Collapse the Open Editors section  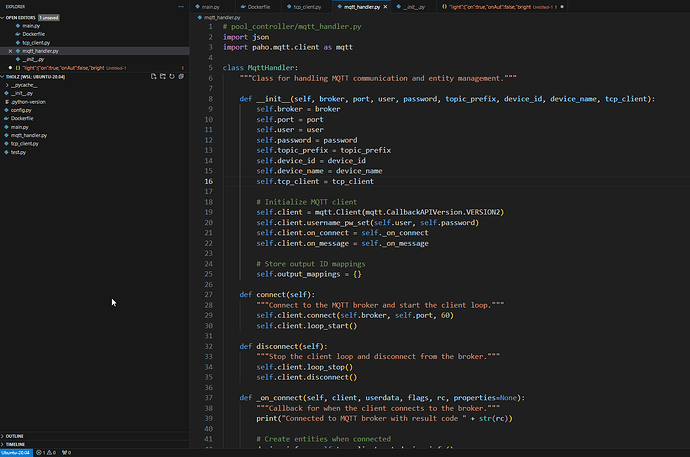coord(20,18)
